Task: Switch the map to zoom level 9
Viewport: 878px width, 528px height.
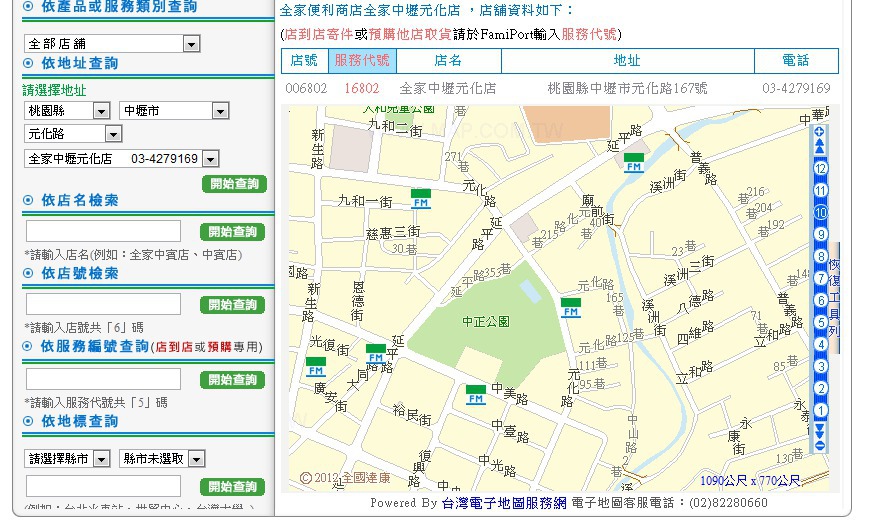Action: (x=820, y=235)
